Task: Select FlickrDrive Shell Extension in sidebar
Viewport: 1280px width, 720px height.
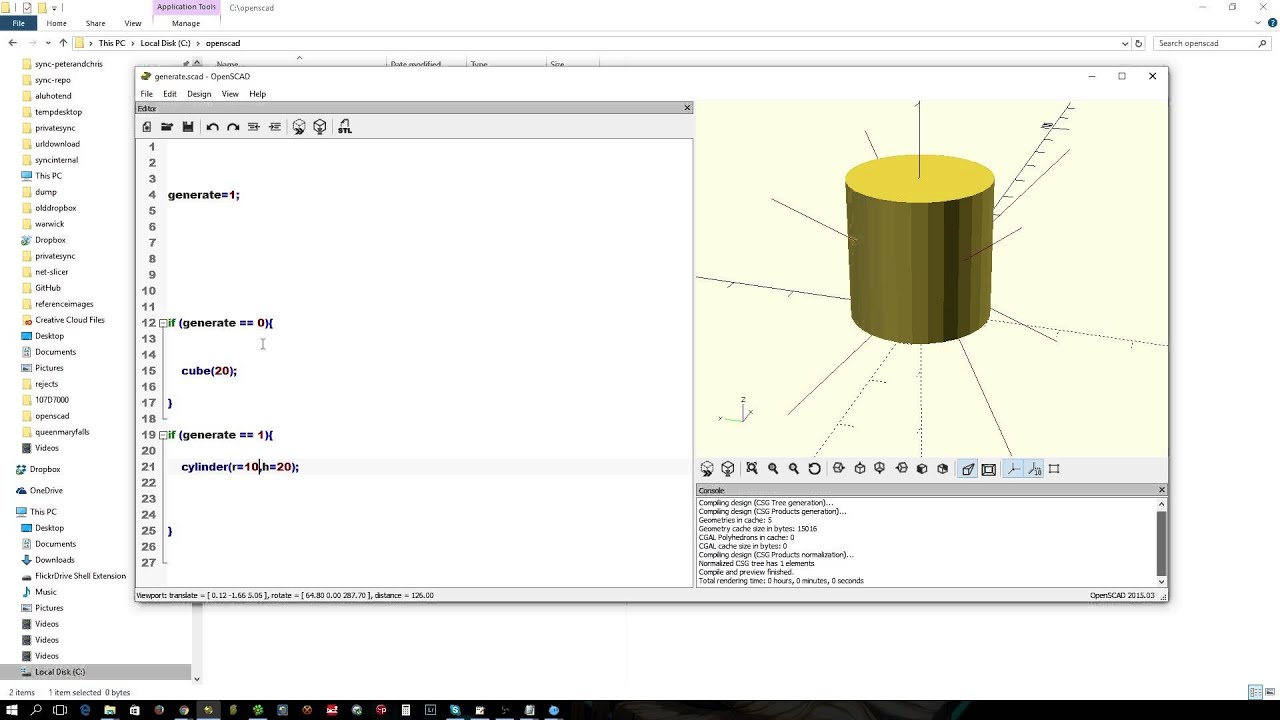Action: (80, 576)
